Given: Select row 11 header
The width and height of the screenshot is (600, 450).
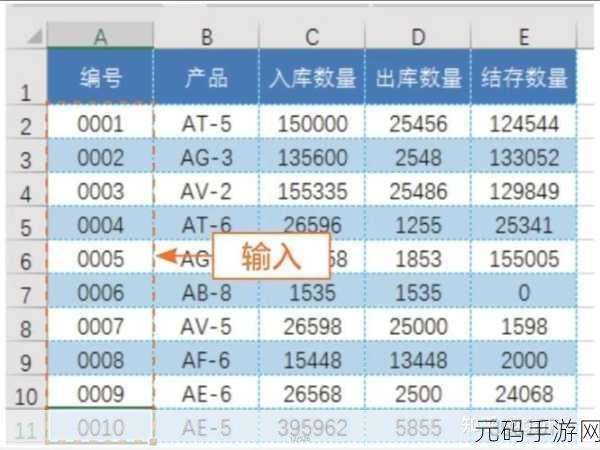Looking at the screenshot, I should pyautogui.click(x=26, y=426).
